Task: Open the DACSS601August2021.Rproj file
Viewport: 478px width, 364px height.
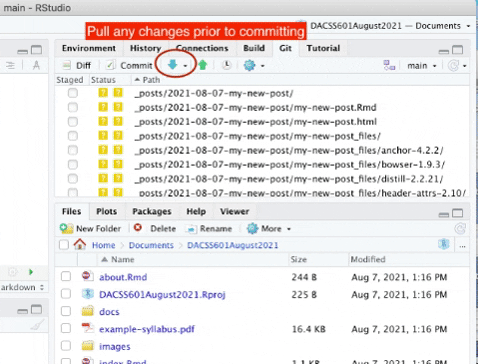Action: coord(162,295)
